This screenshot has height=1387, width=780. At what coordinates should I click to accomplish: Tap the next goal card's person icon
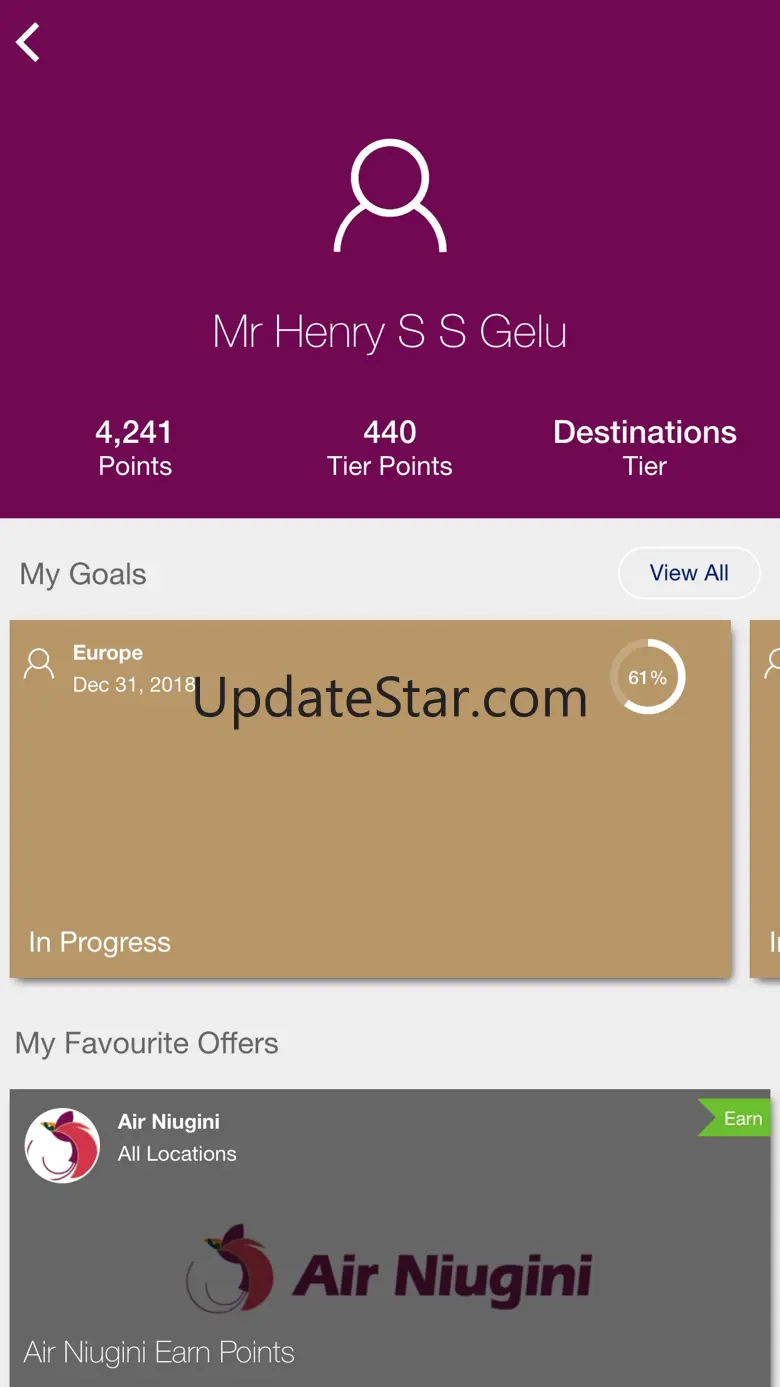pyautogui.click(x=773, y=664)
